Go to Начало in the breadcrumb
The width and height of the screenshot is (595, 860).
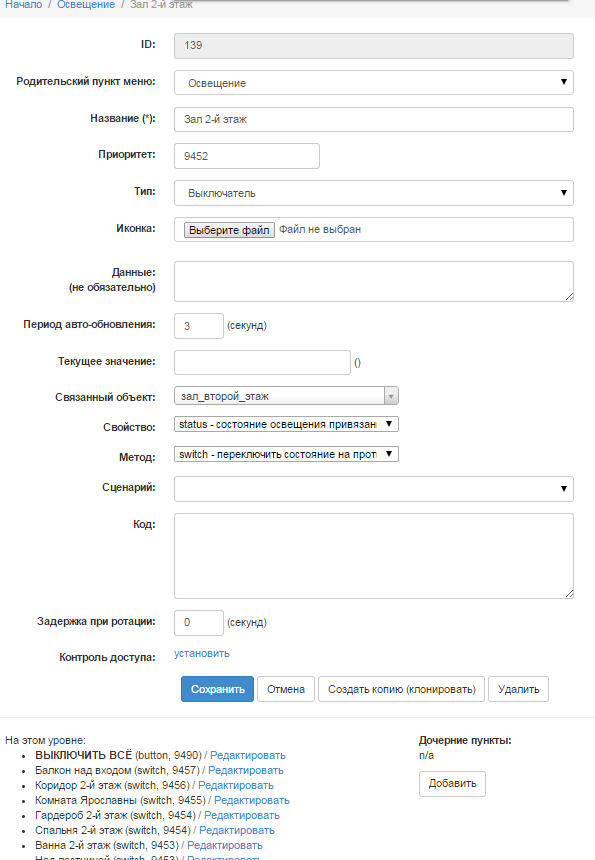[x=24, y=4]
